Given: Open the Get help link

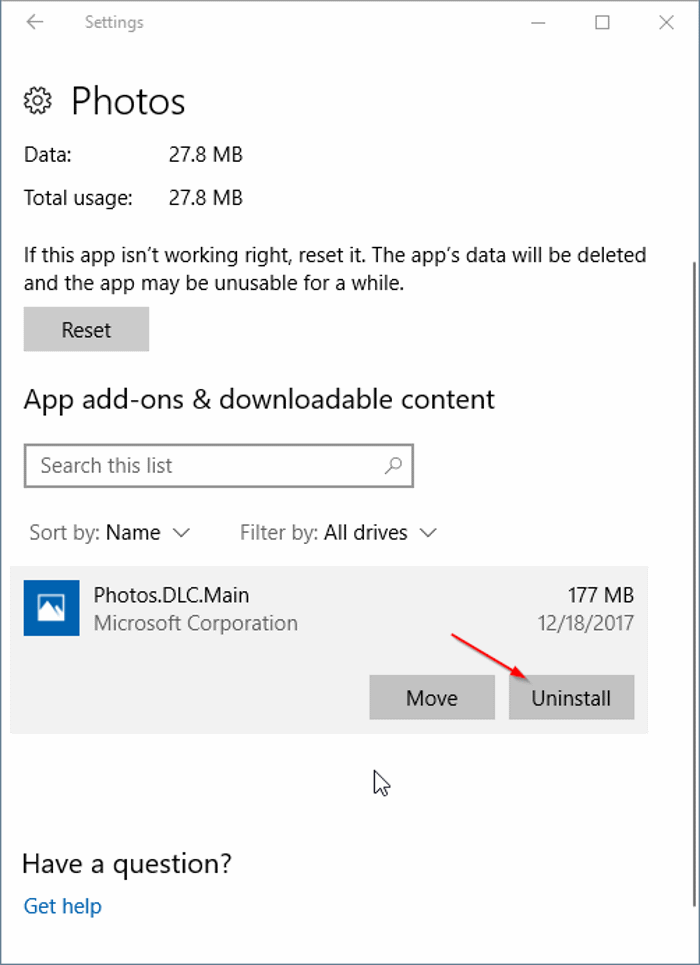Looking at the screenshot, I should point(63,906).
